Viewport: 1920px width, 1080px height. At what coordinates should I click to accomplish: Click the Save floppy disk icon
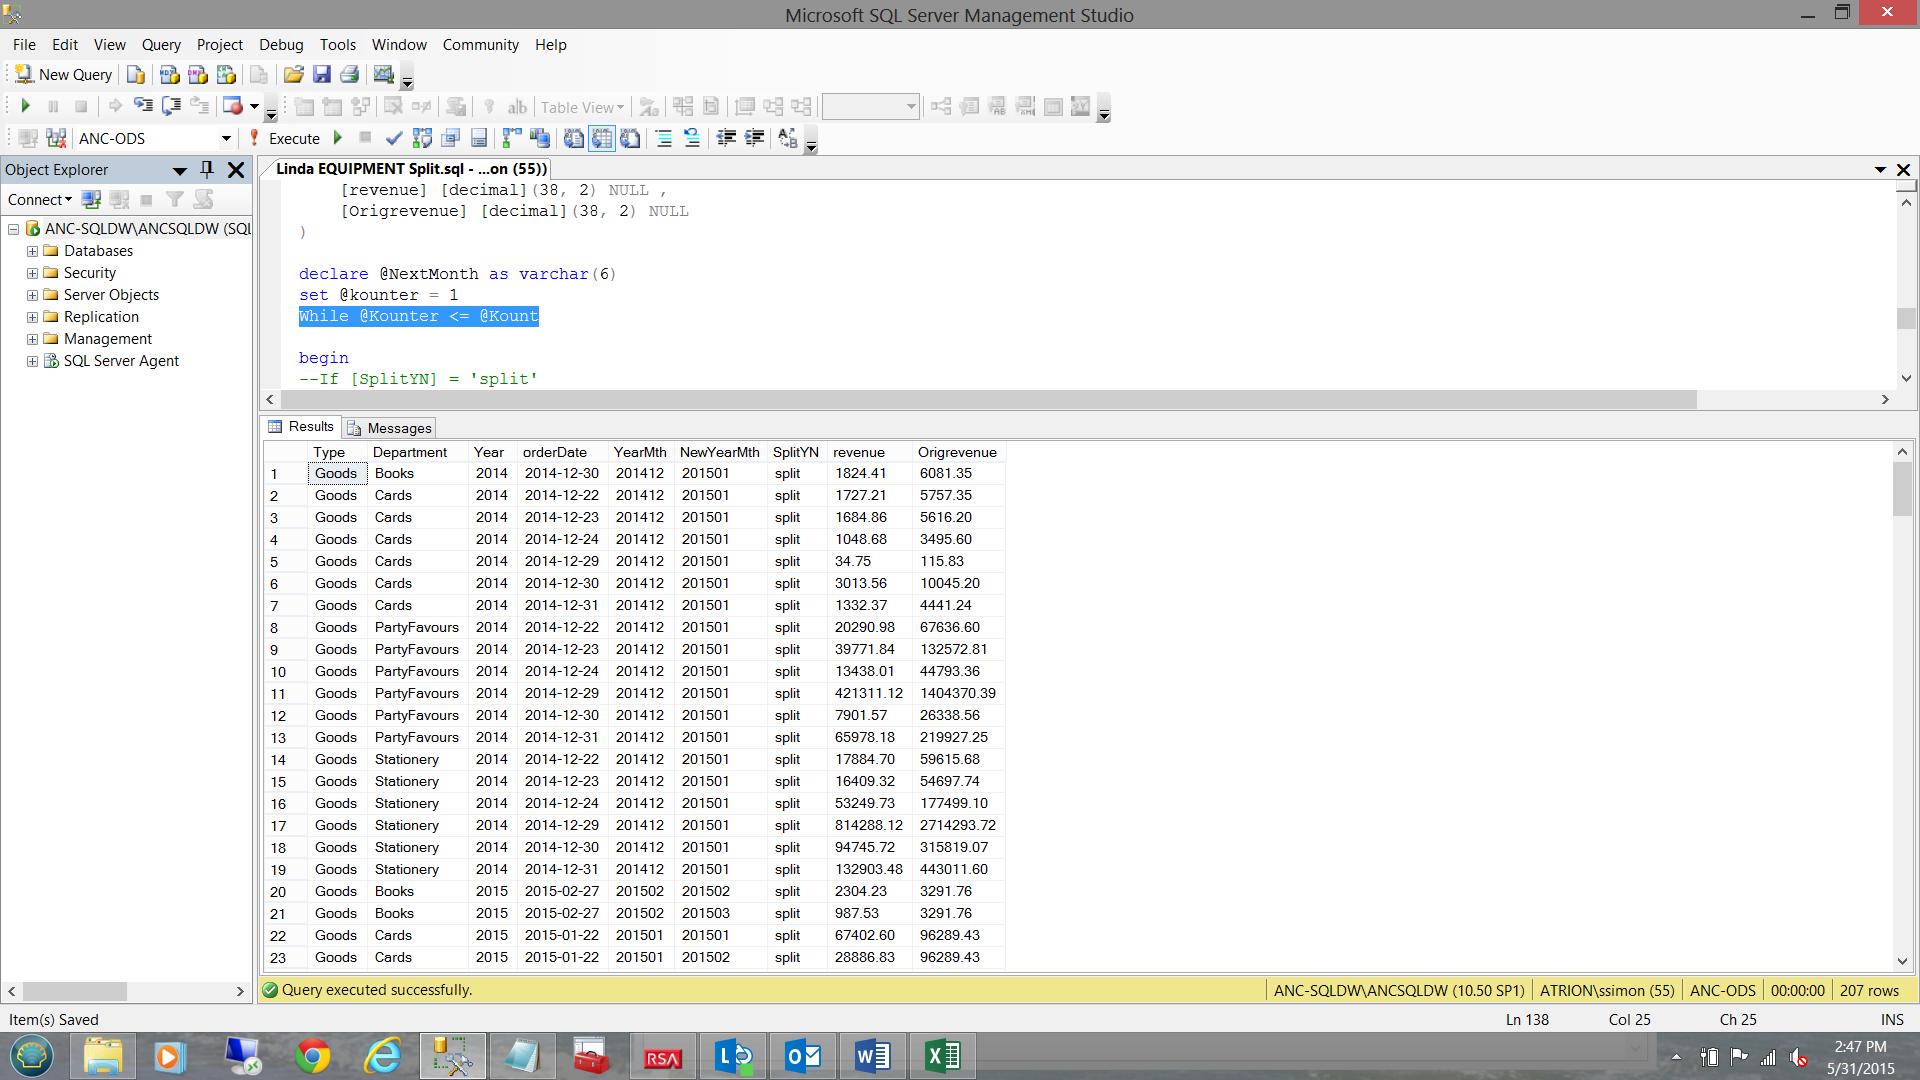tap(322, 75)
